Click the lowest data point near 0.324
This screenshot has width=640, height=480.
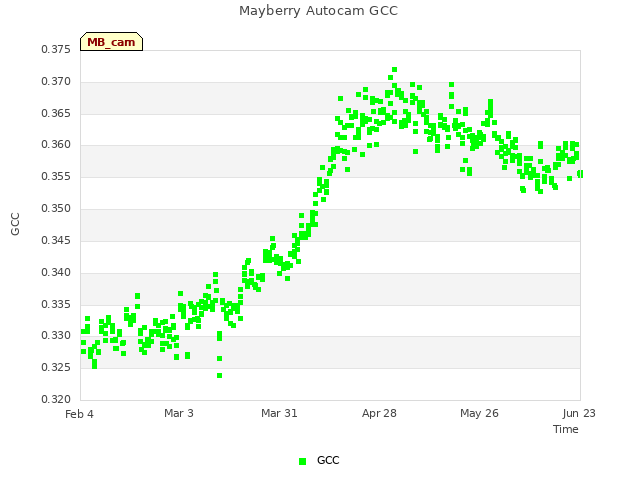point(220,376)
